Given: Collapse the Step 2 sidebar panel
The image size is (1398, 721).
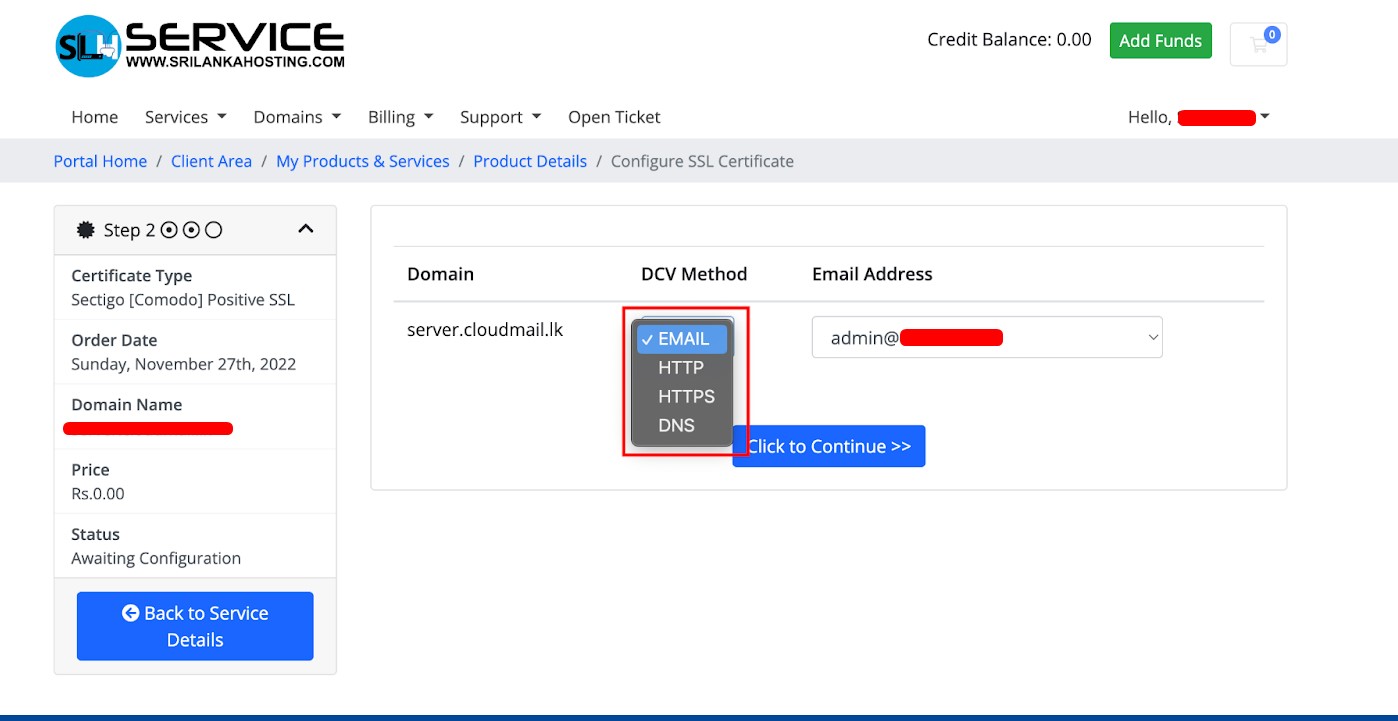Looking at the screenshot, I should [306, 229].
